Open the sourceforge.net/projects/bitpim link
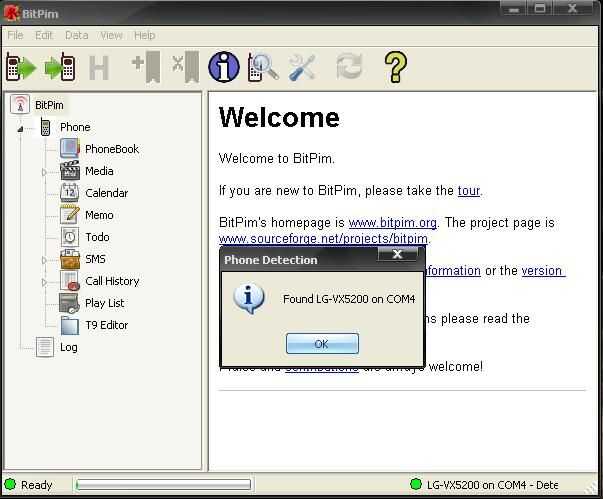Viewport: 603px width, 499px height. pos(323,239)
